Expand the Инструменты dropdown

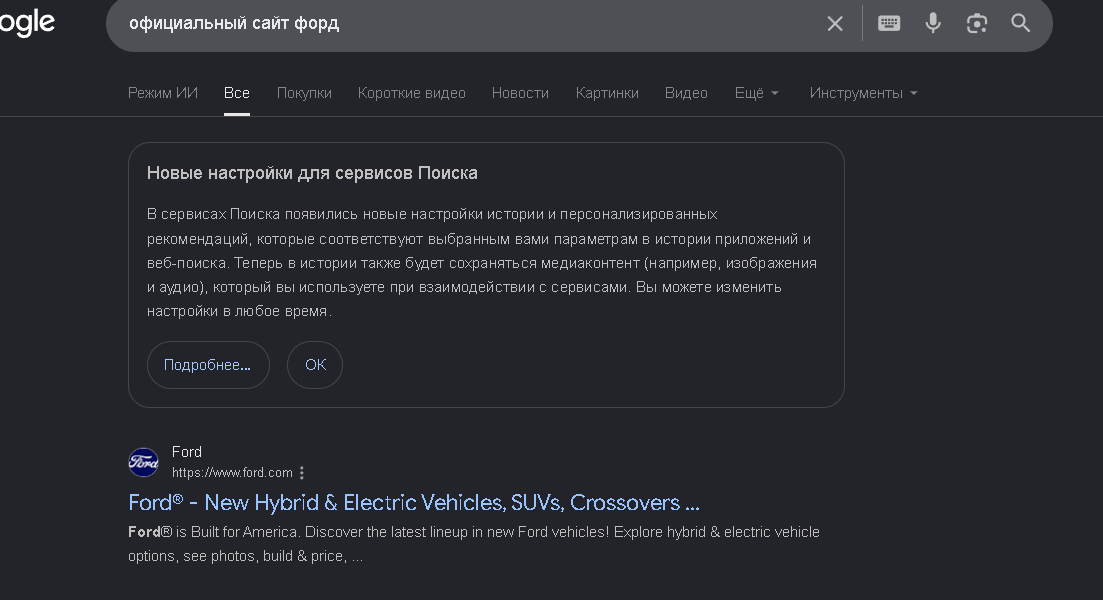click(x=863, y=93)
